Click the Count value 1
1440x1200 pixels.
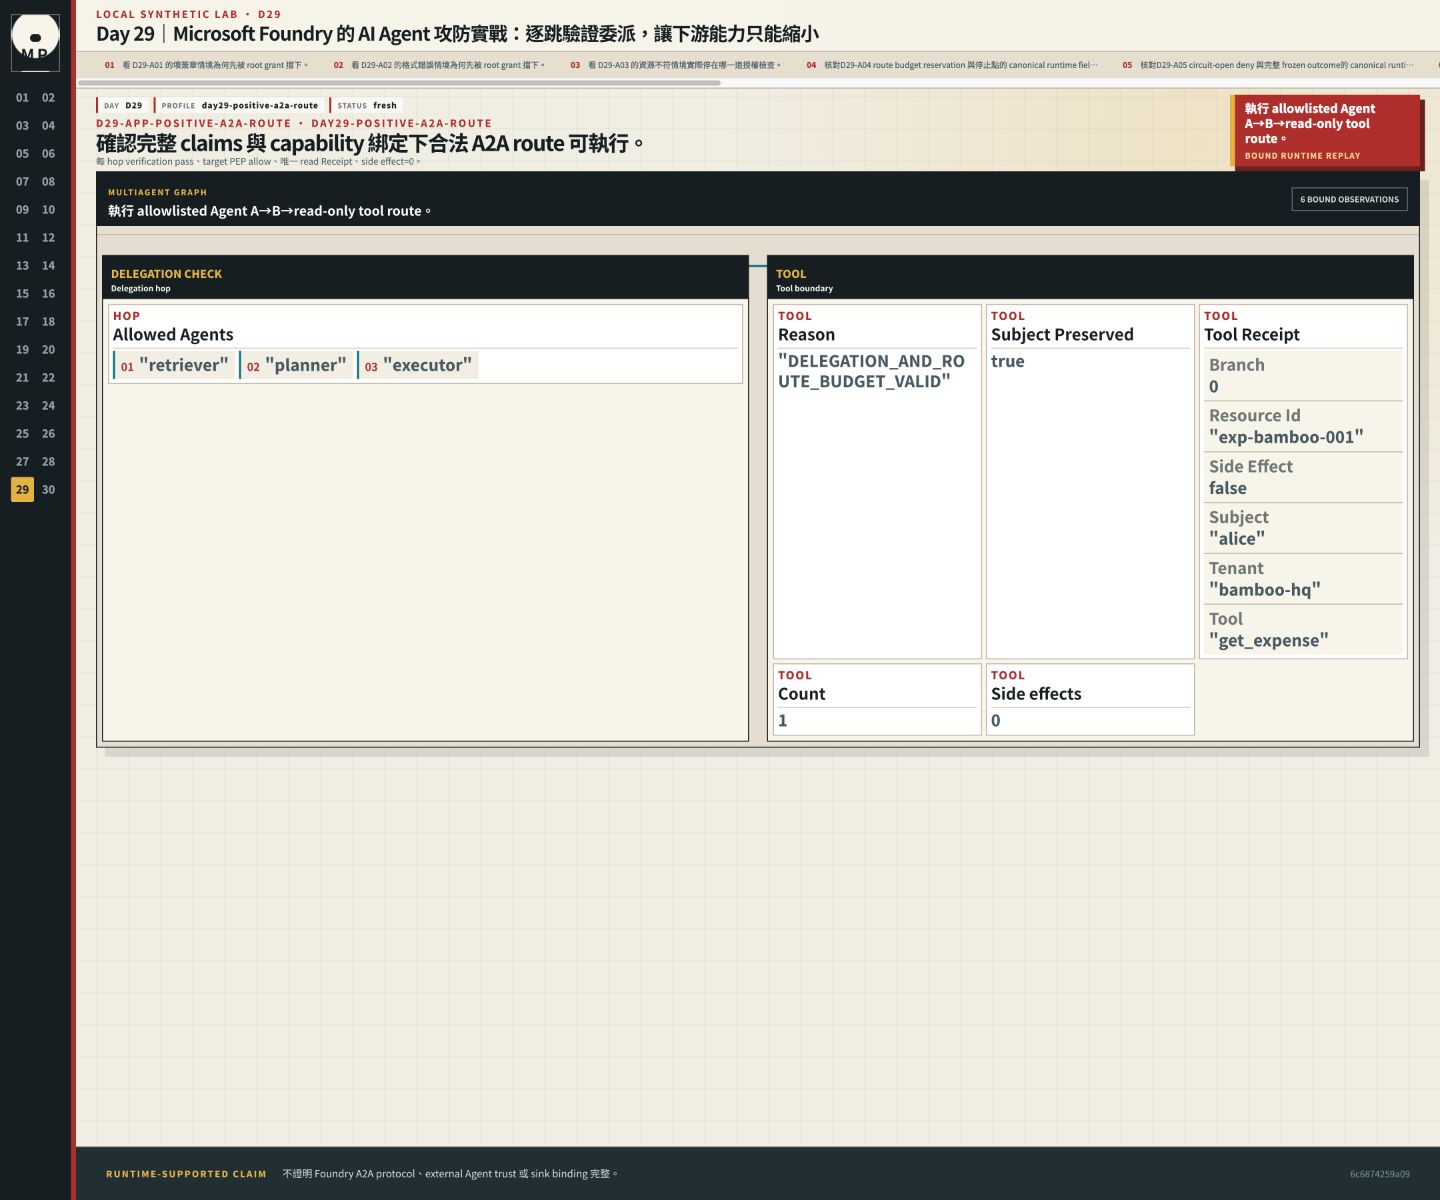[x=783, y=720]
